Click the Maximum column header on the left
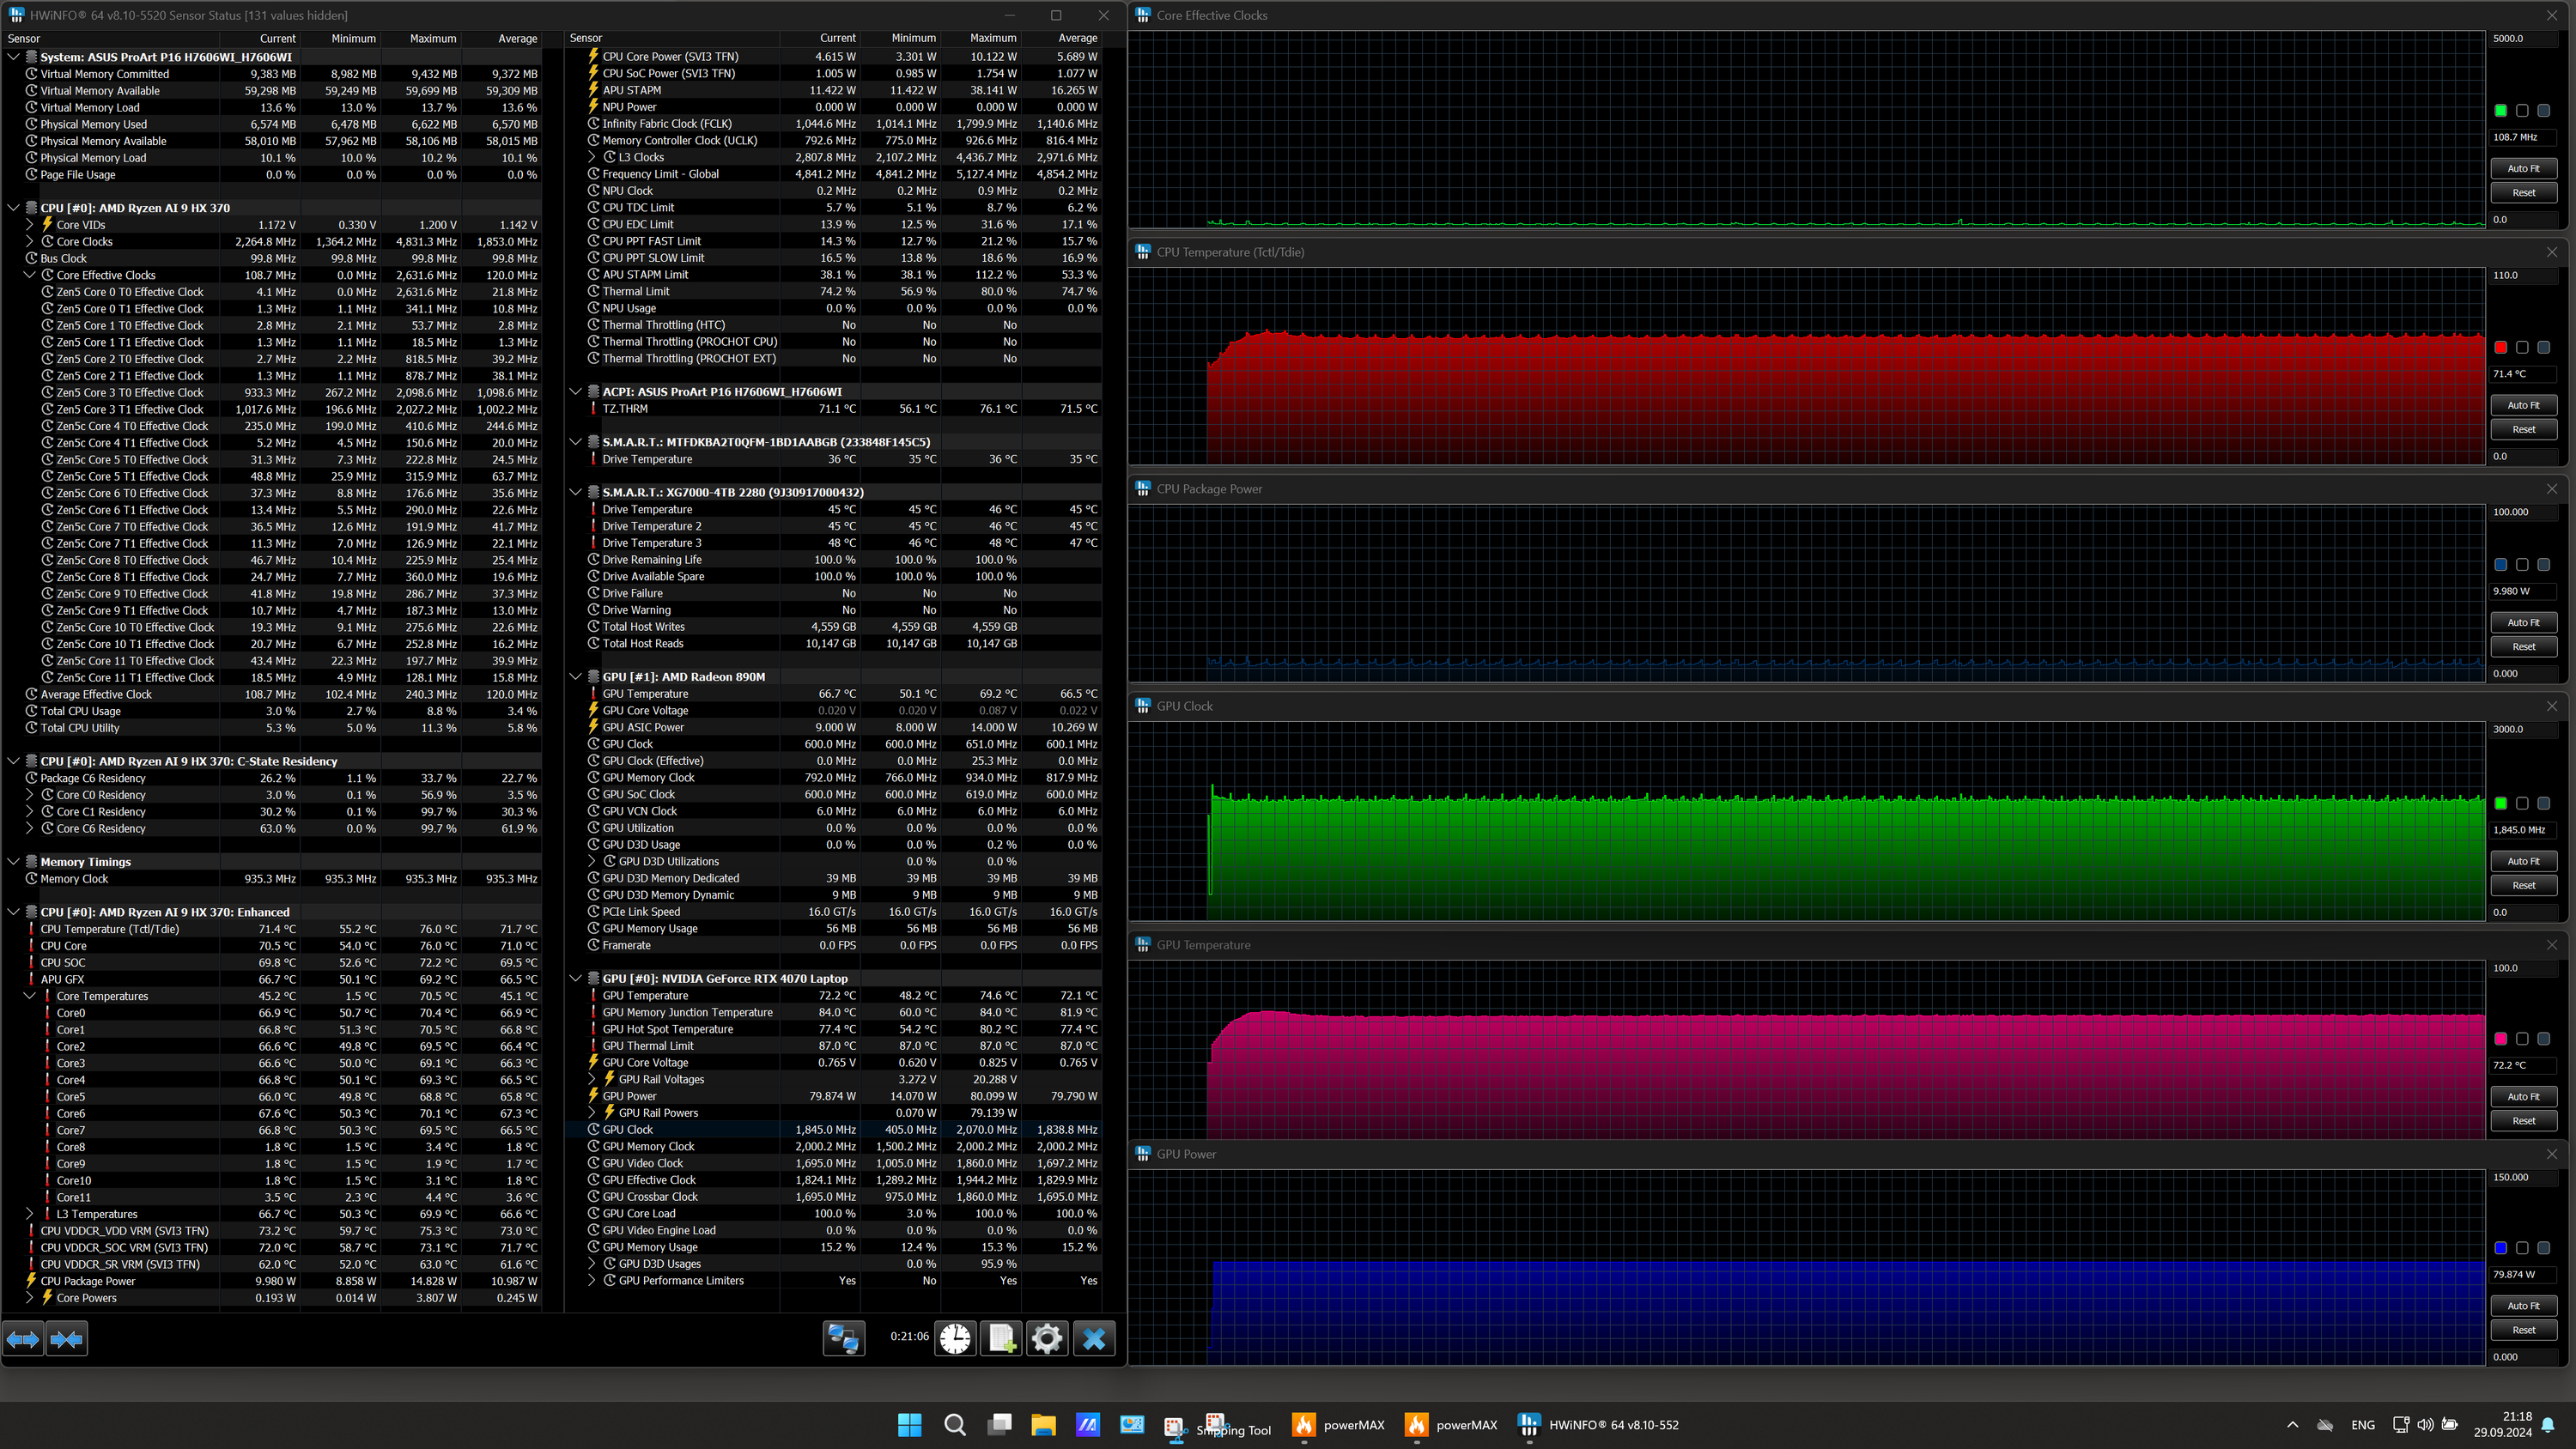 pos(432,38)
